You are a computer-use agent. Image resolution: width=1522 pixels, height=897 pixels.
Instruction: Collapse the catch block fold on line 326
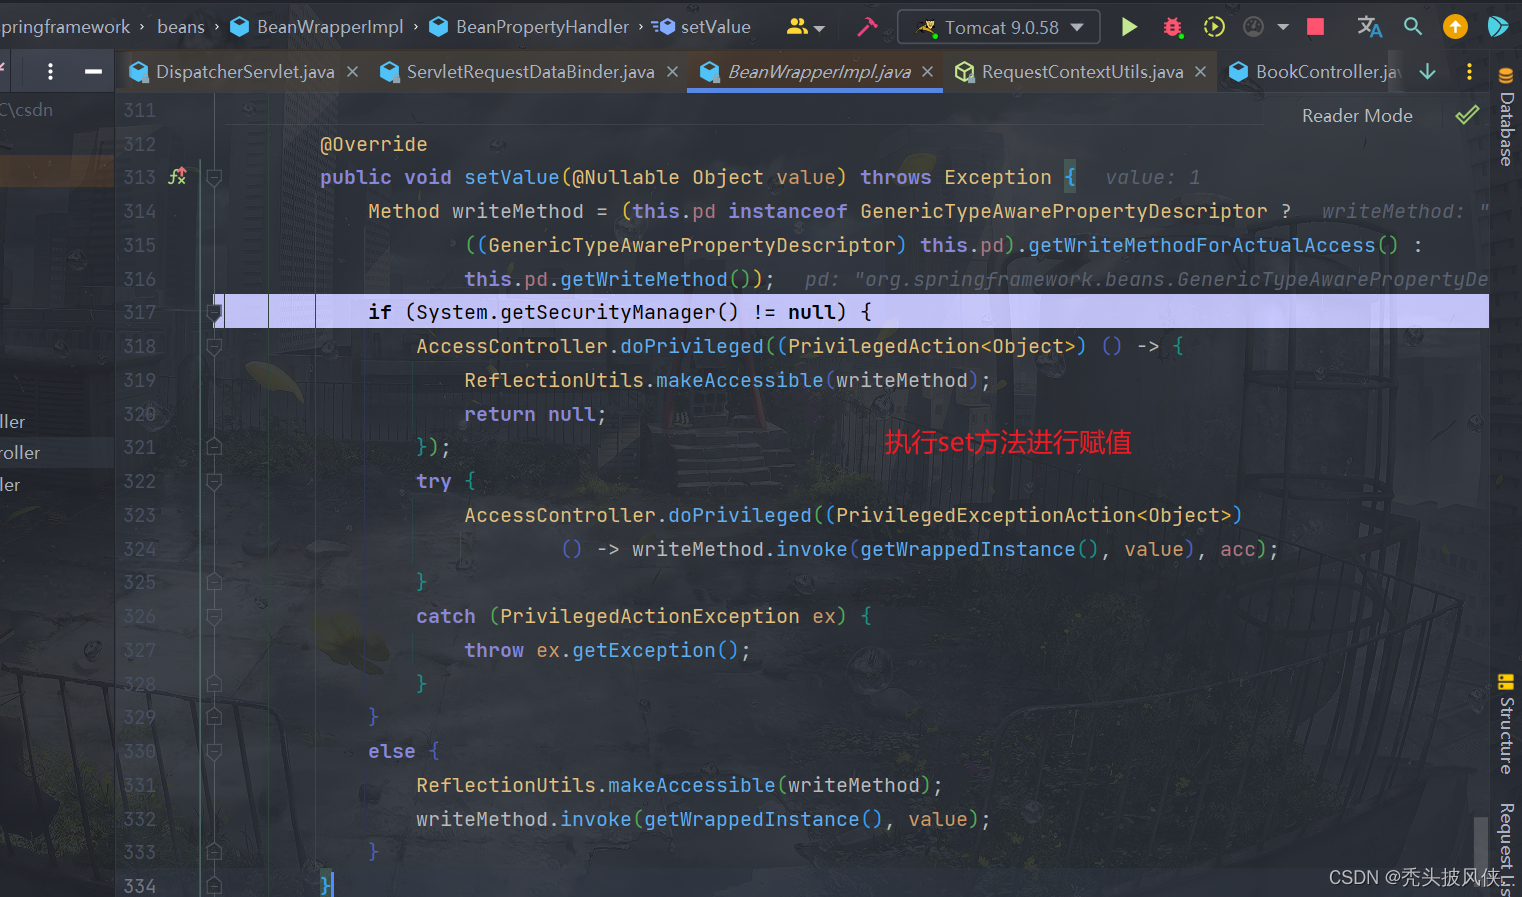[x=214, y=617]
